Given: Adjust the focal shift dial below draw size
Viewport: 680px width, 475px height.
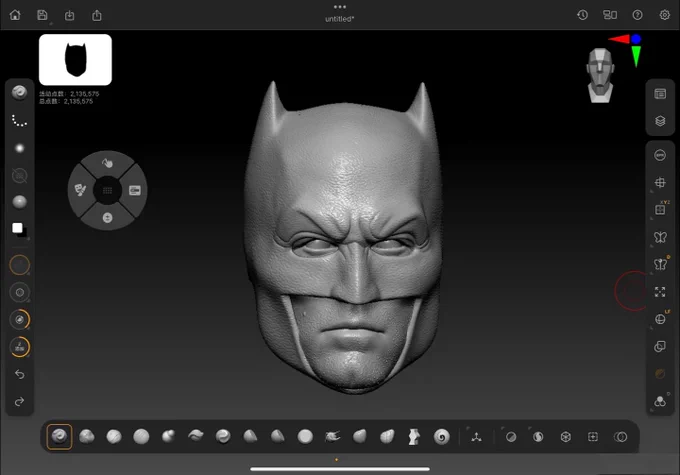Looking at the screenshot, I should 20,292.
